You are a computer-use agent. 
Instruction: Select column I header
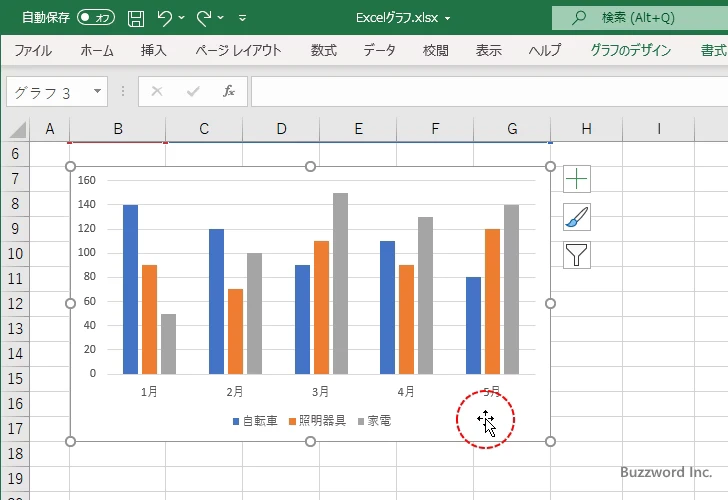pos(659,129)
